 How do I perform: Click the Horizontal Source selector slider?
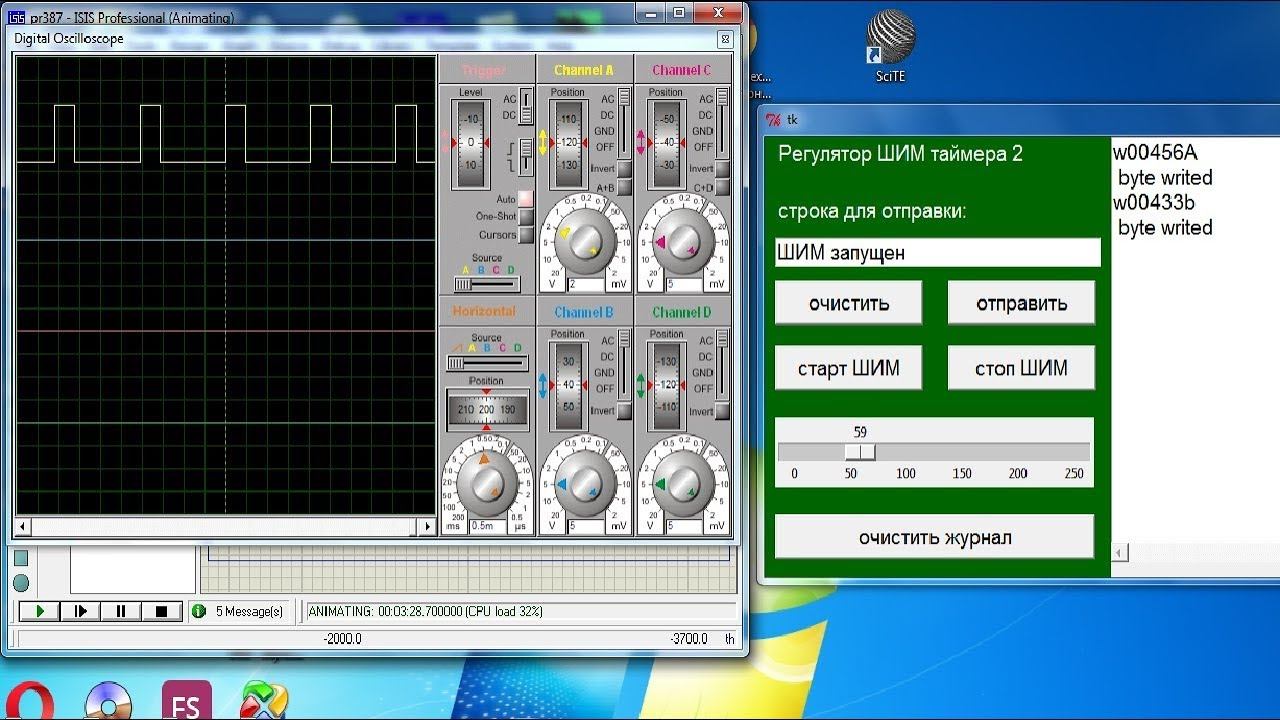[487, 362]
